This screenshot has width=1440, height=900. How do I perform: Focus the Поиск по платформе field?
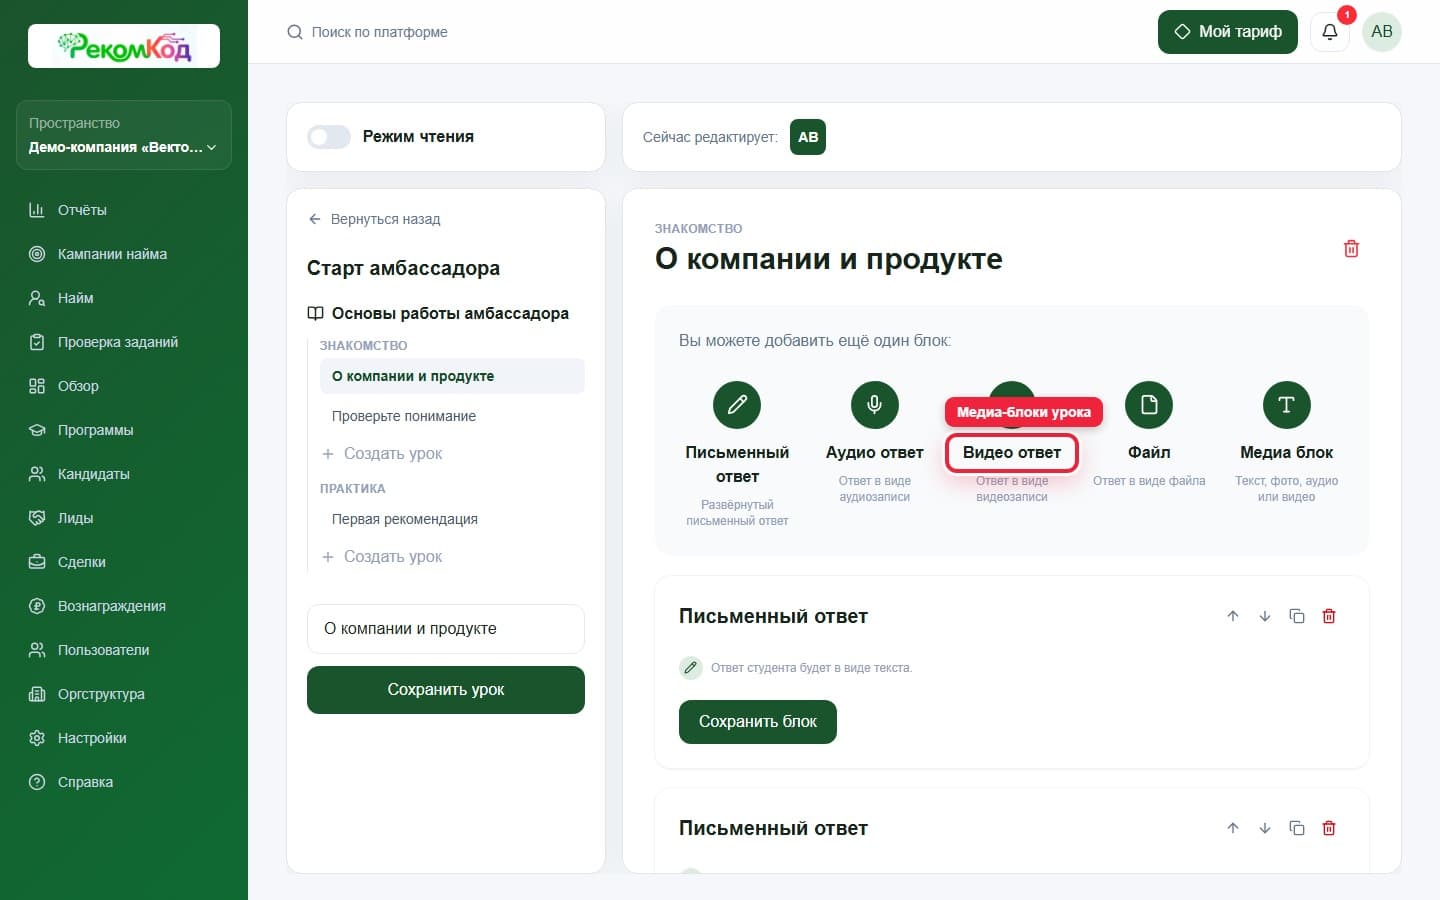click(x=380, y=32)
